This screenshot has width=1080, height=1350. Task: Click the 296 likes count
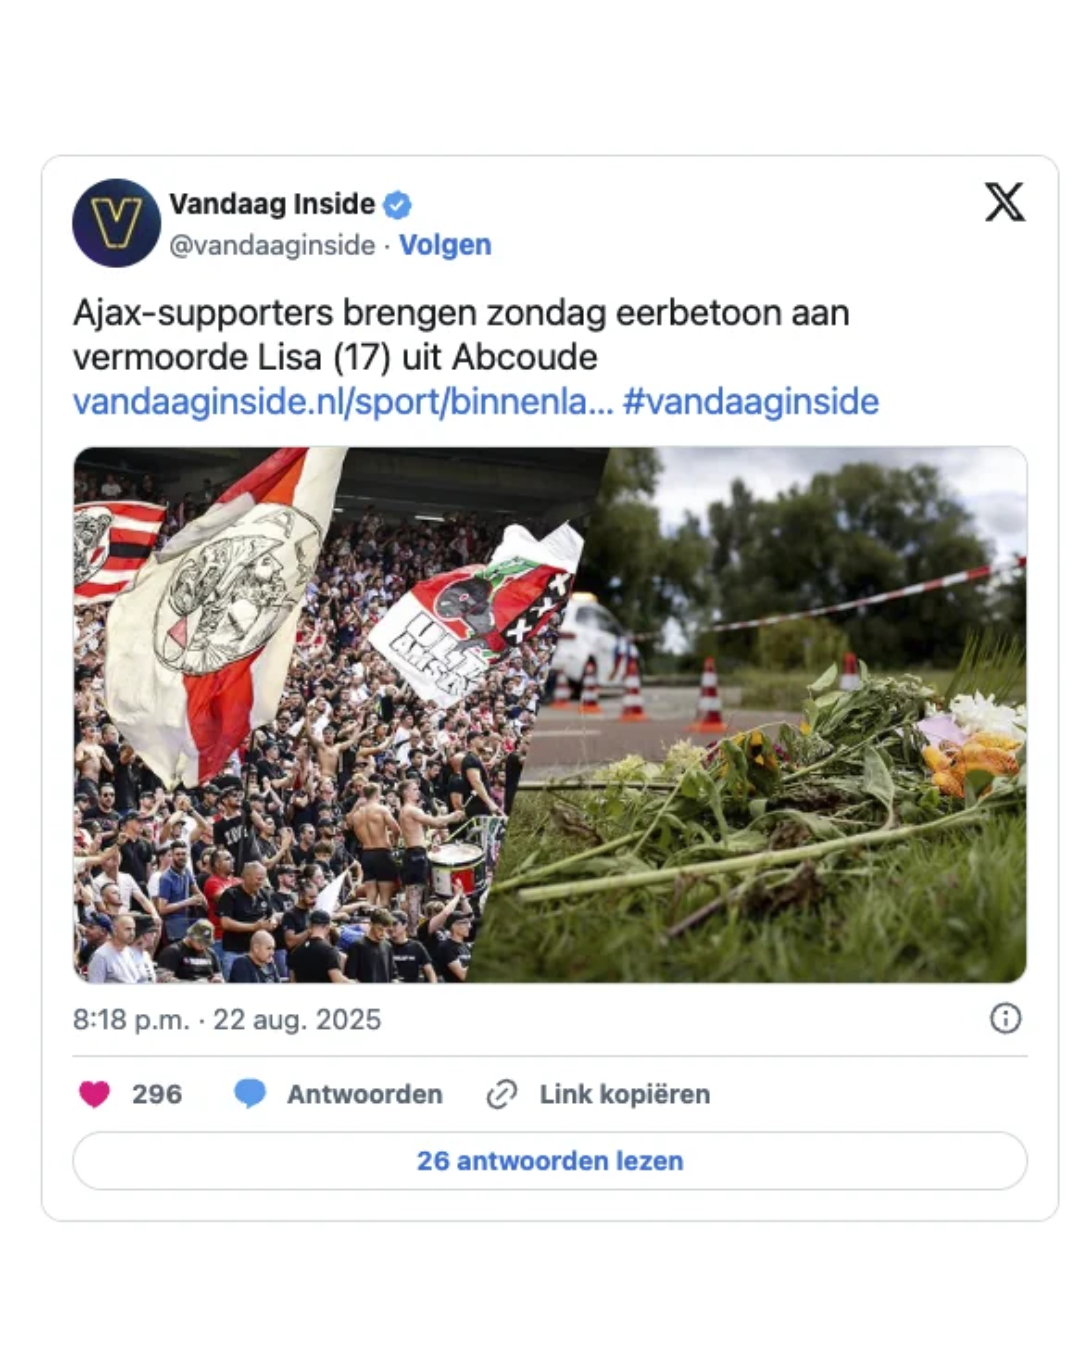[x=157, y=1094]
